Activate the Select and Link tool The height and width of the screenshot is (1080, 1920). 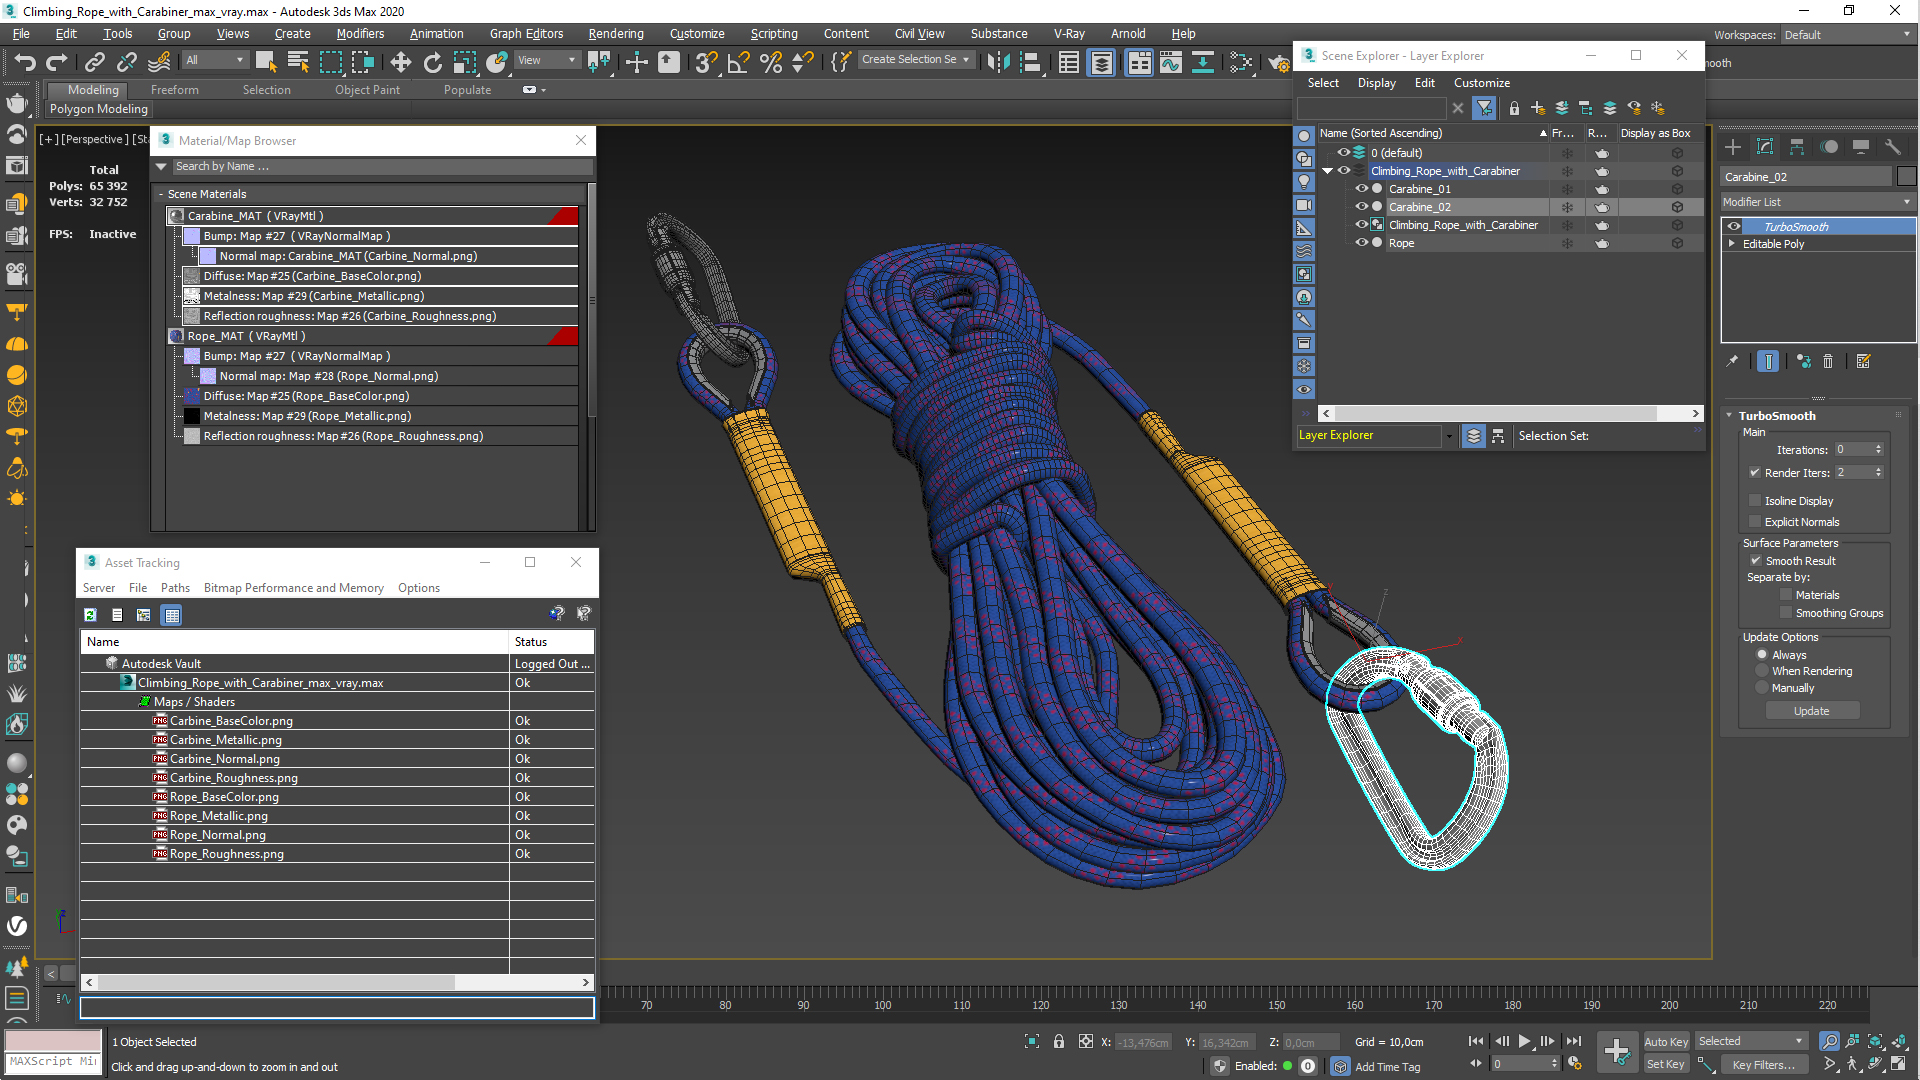95,62
